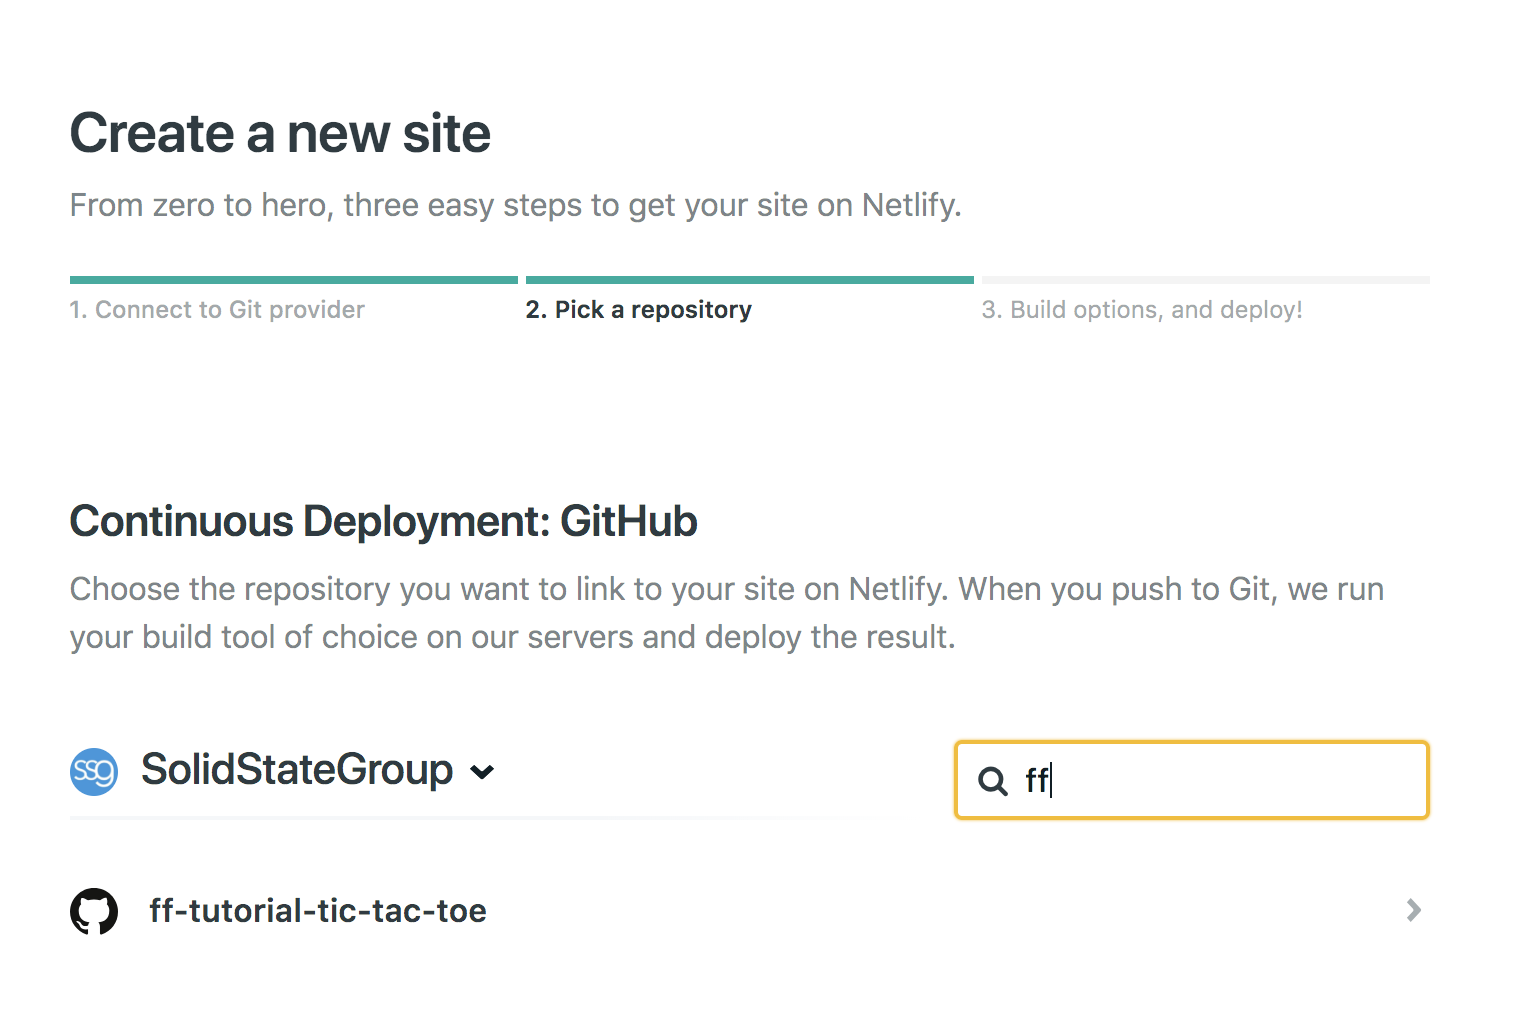Select the search icon inside the repo filter box
The height and width of the screenshot is (1022, 1516).
tap(992, 781)
